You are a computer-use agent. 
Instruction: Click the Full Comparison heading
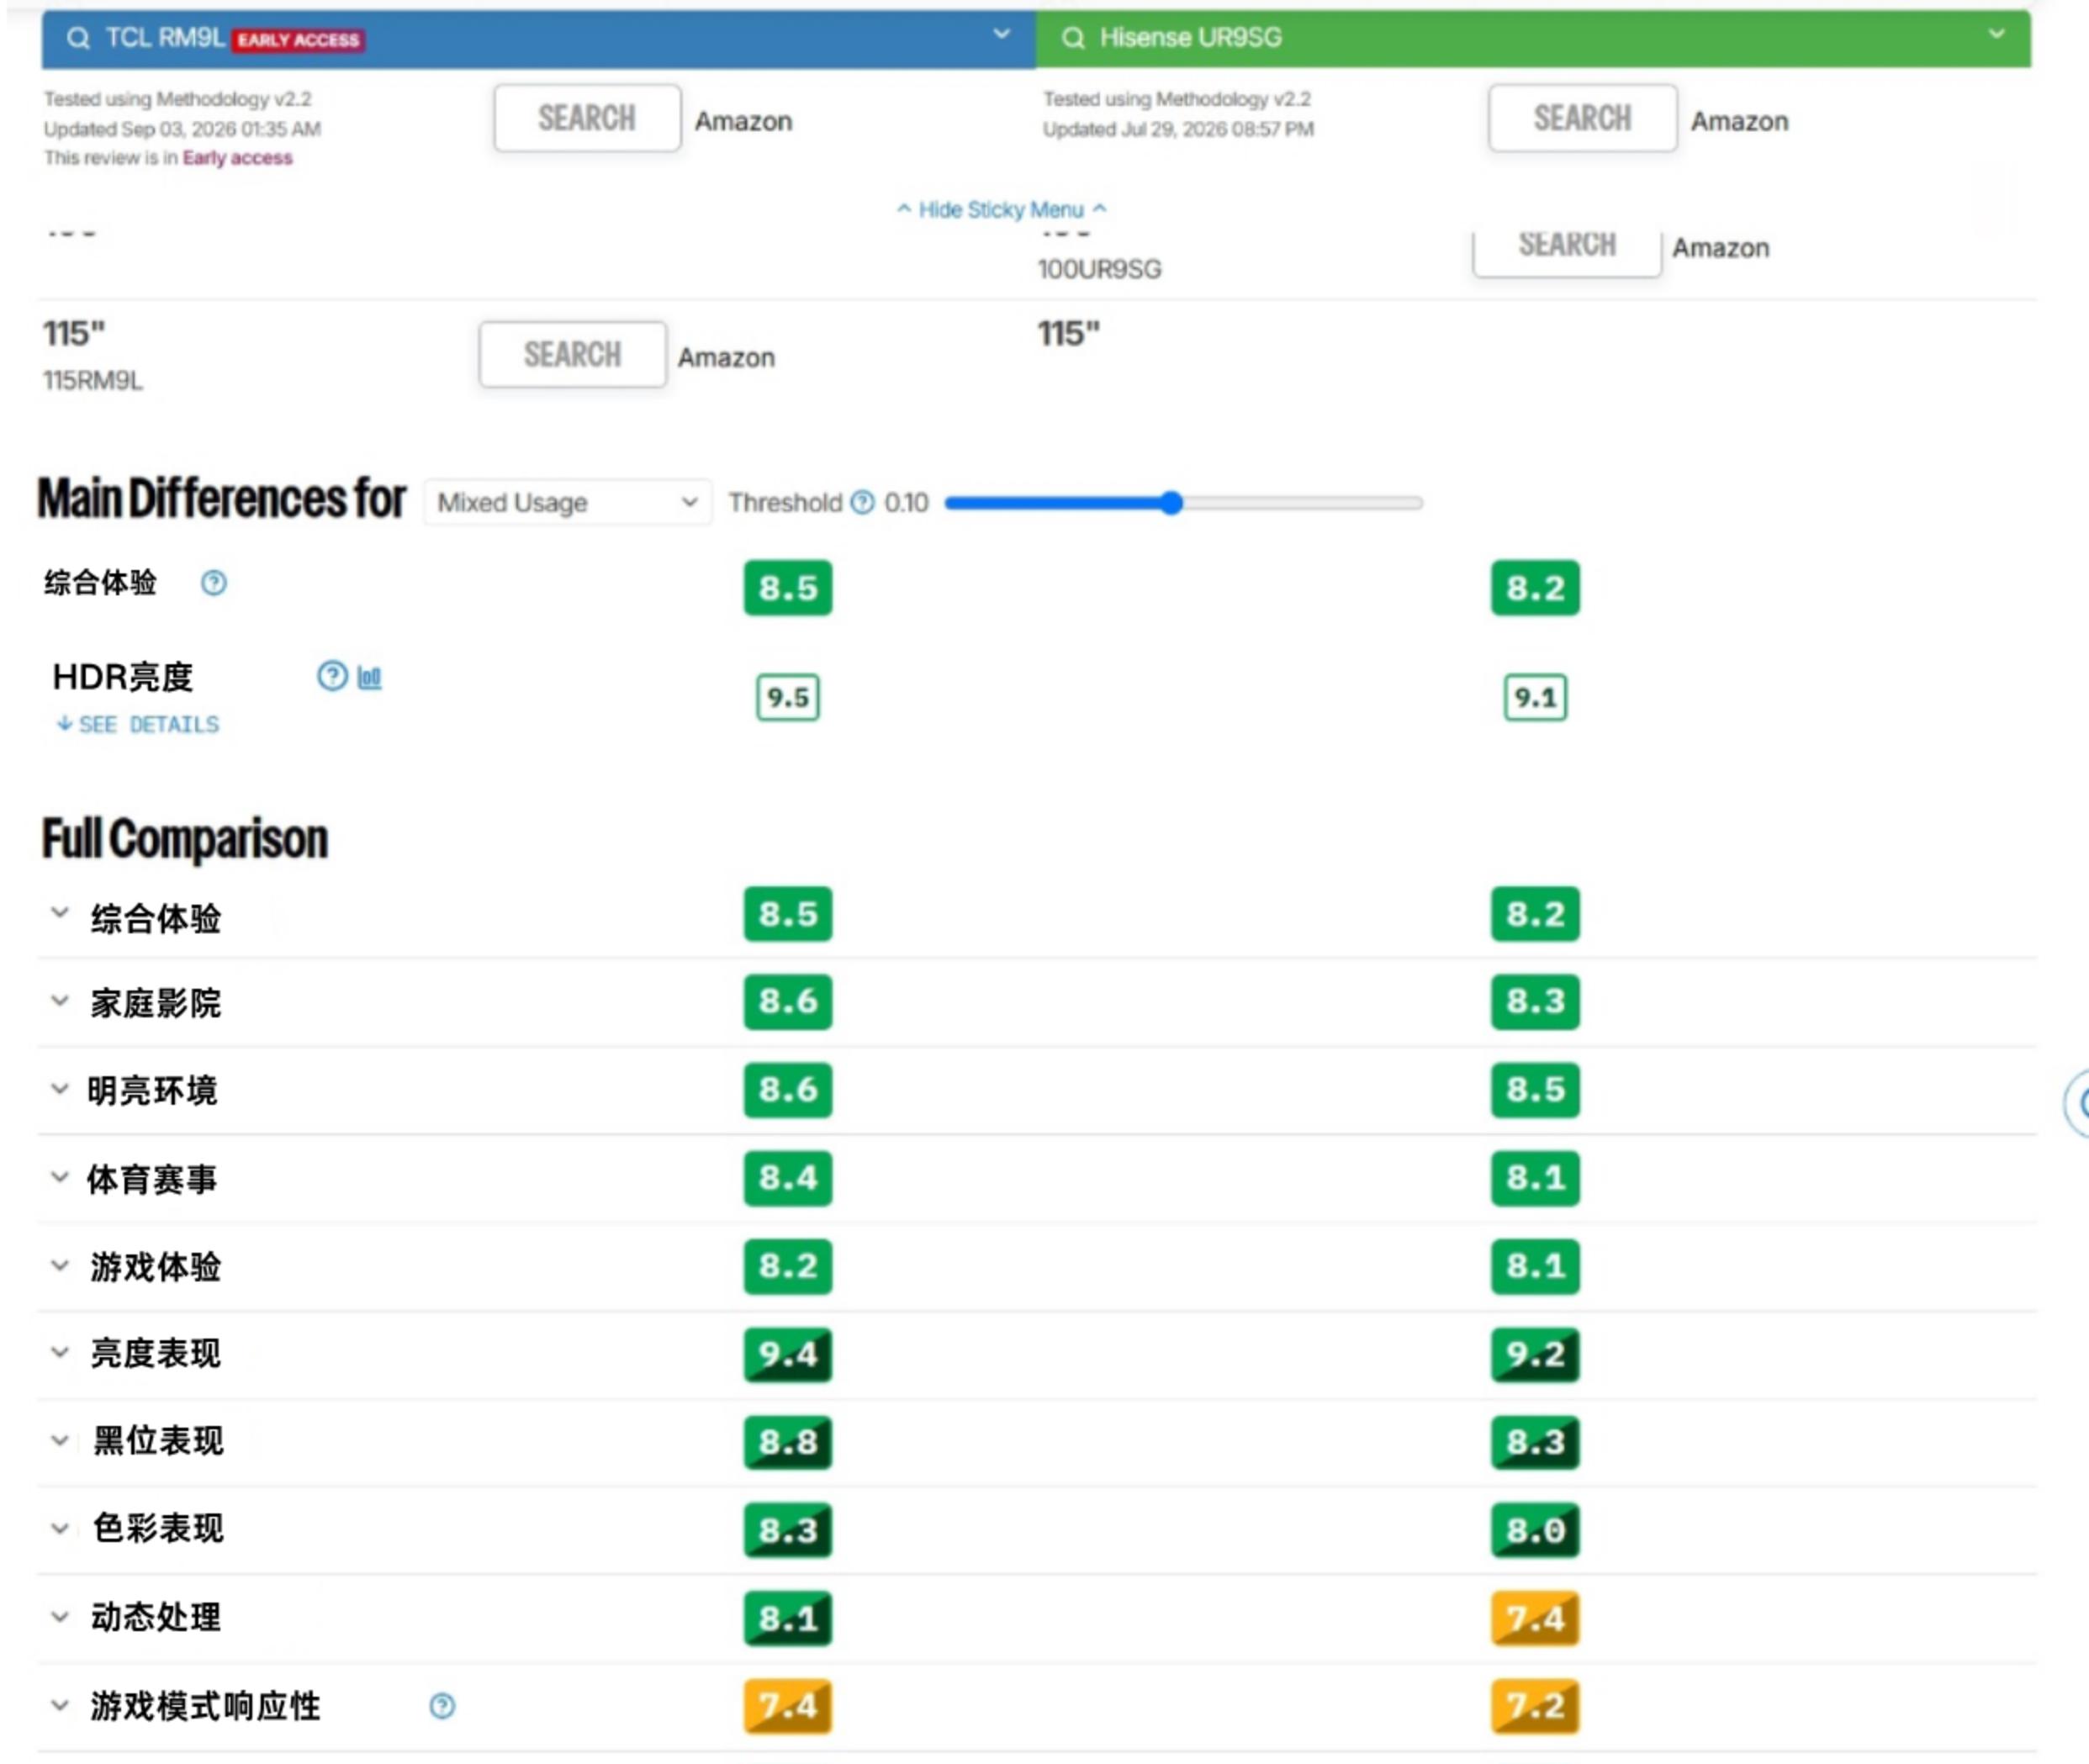pyautogui.click(x=185, y=838)
